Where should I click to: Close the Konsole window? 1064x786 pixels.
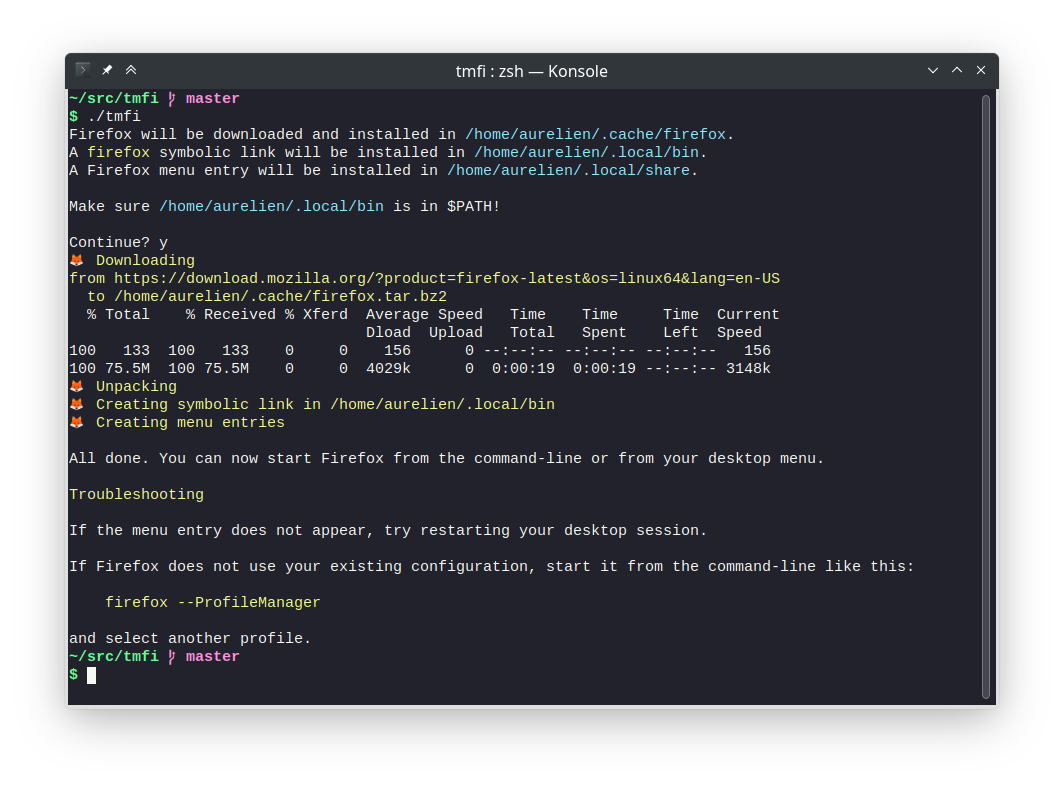point(981,70)
